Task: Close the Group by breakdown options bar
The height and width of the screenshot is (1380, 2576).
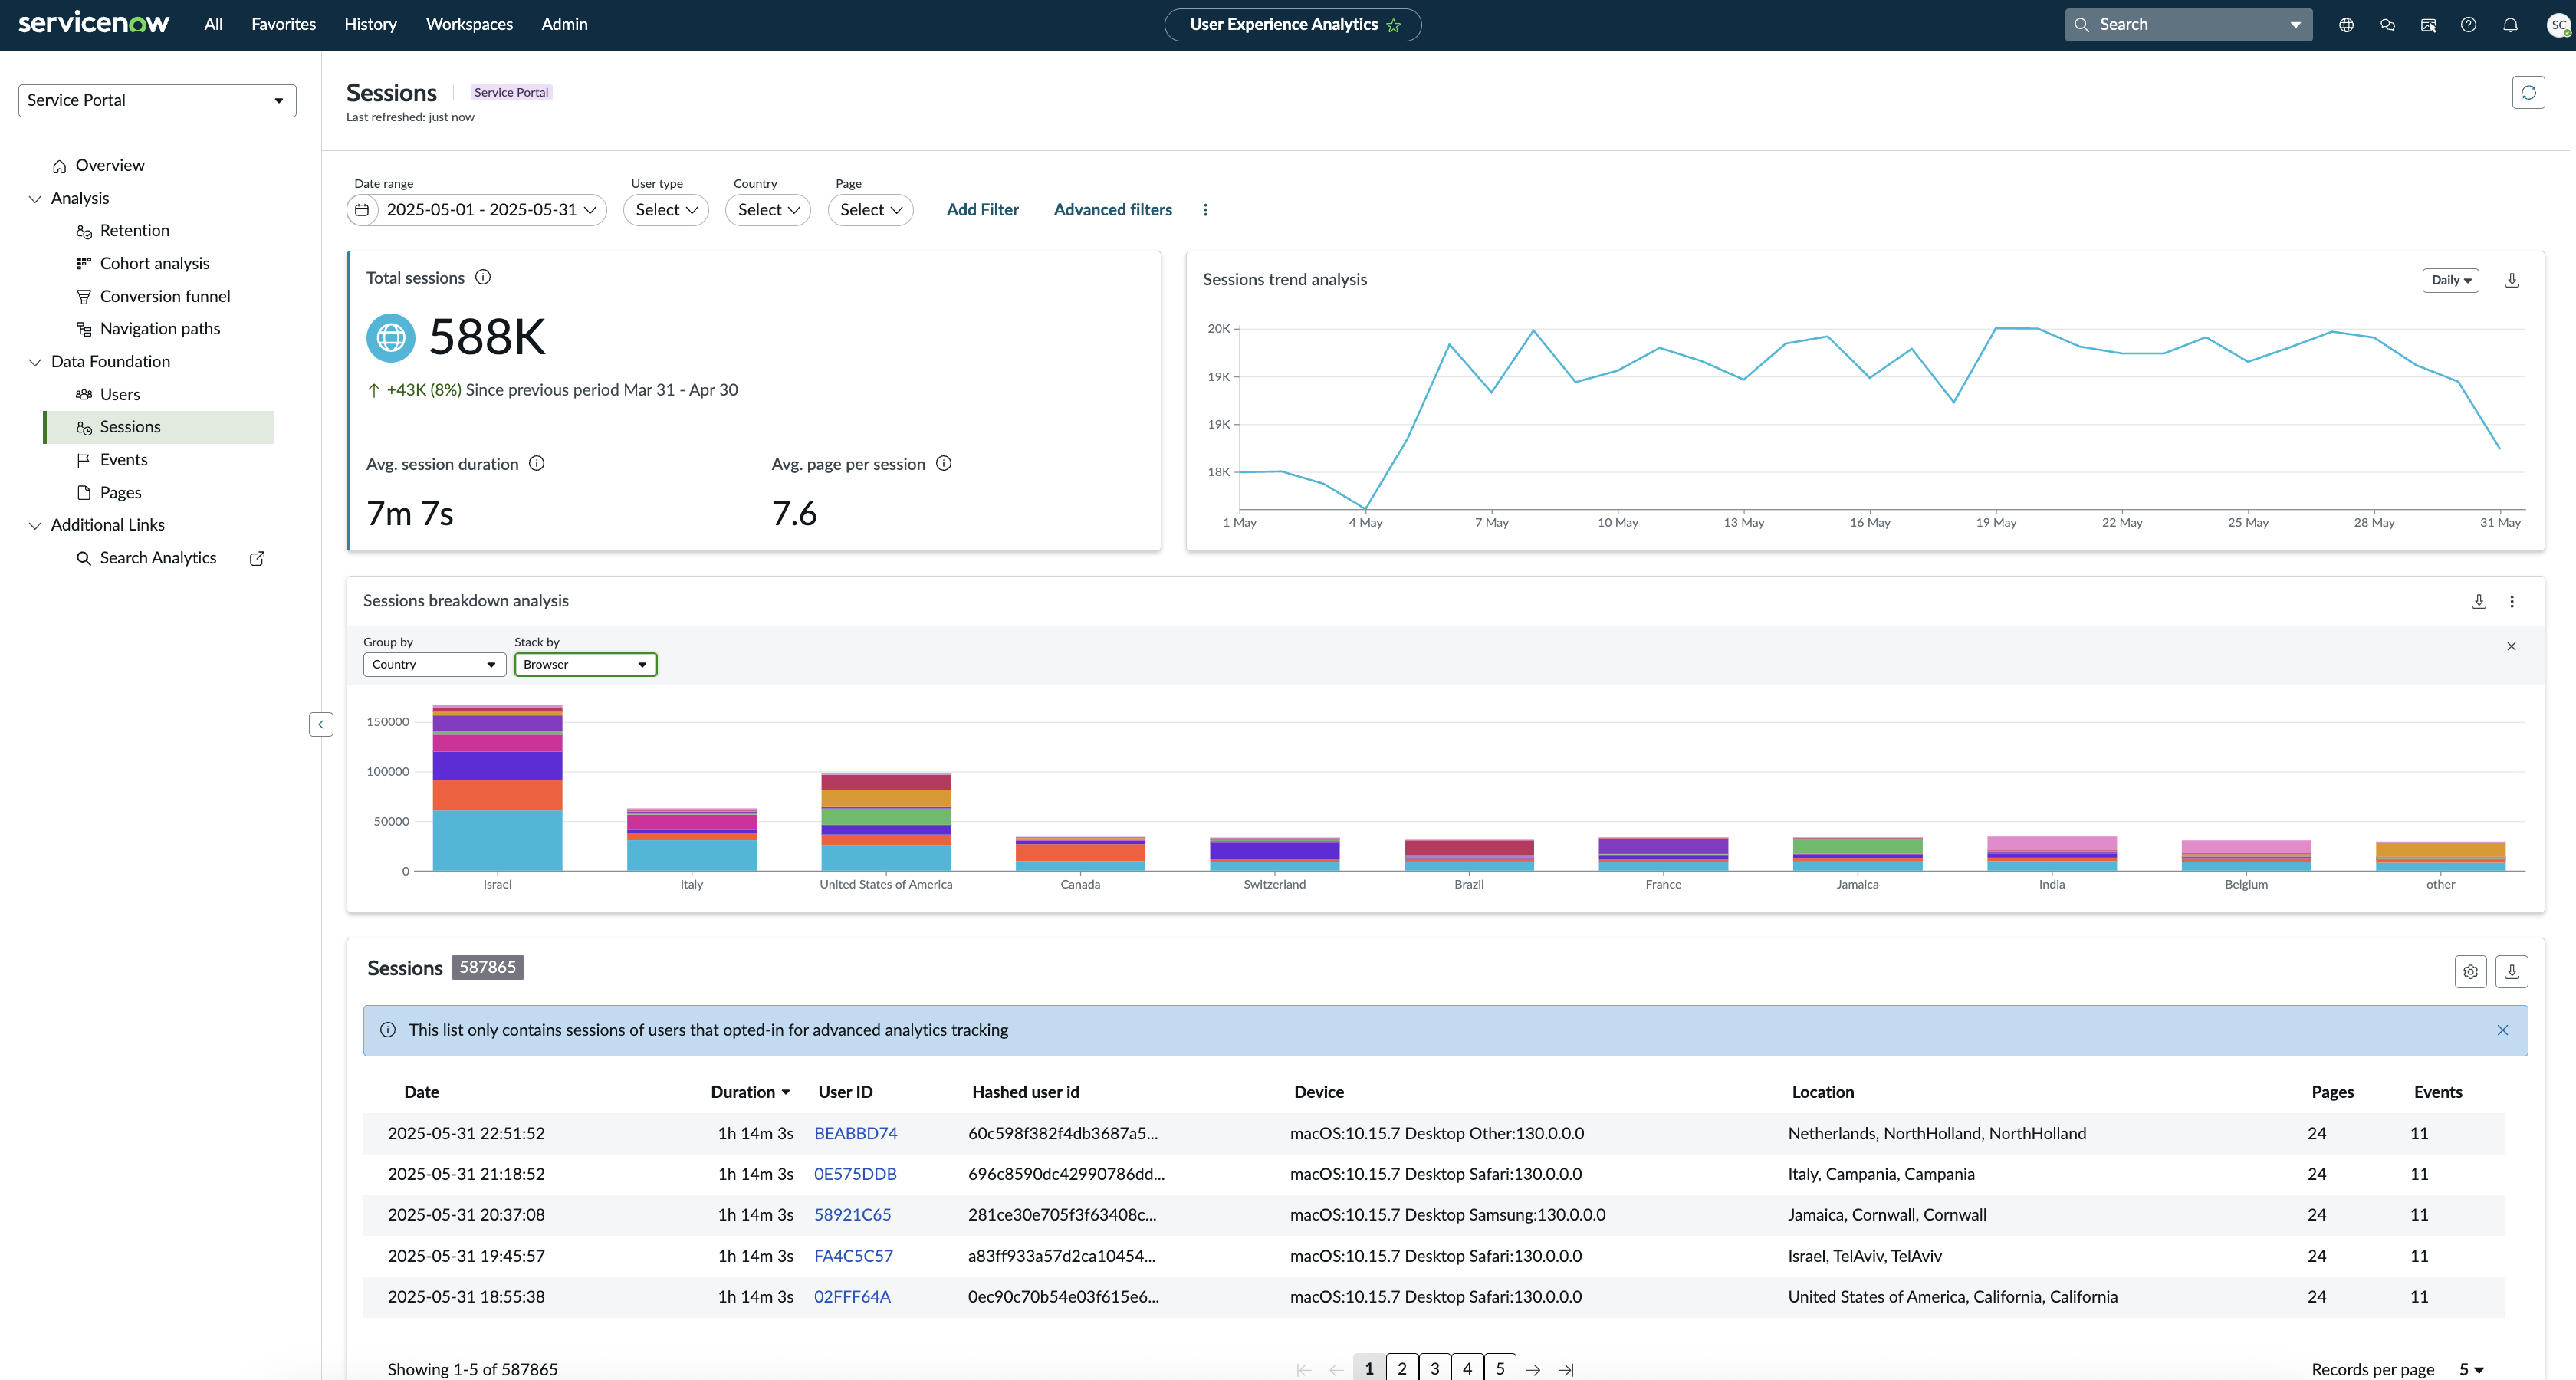Action: (2511, 646)
